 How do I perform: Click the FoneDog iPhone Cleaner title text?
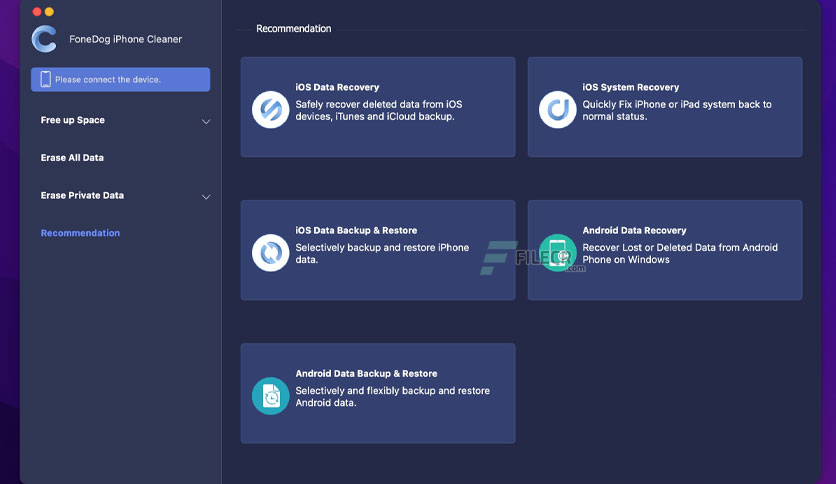[x=125, y=39]
